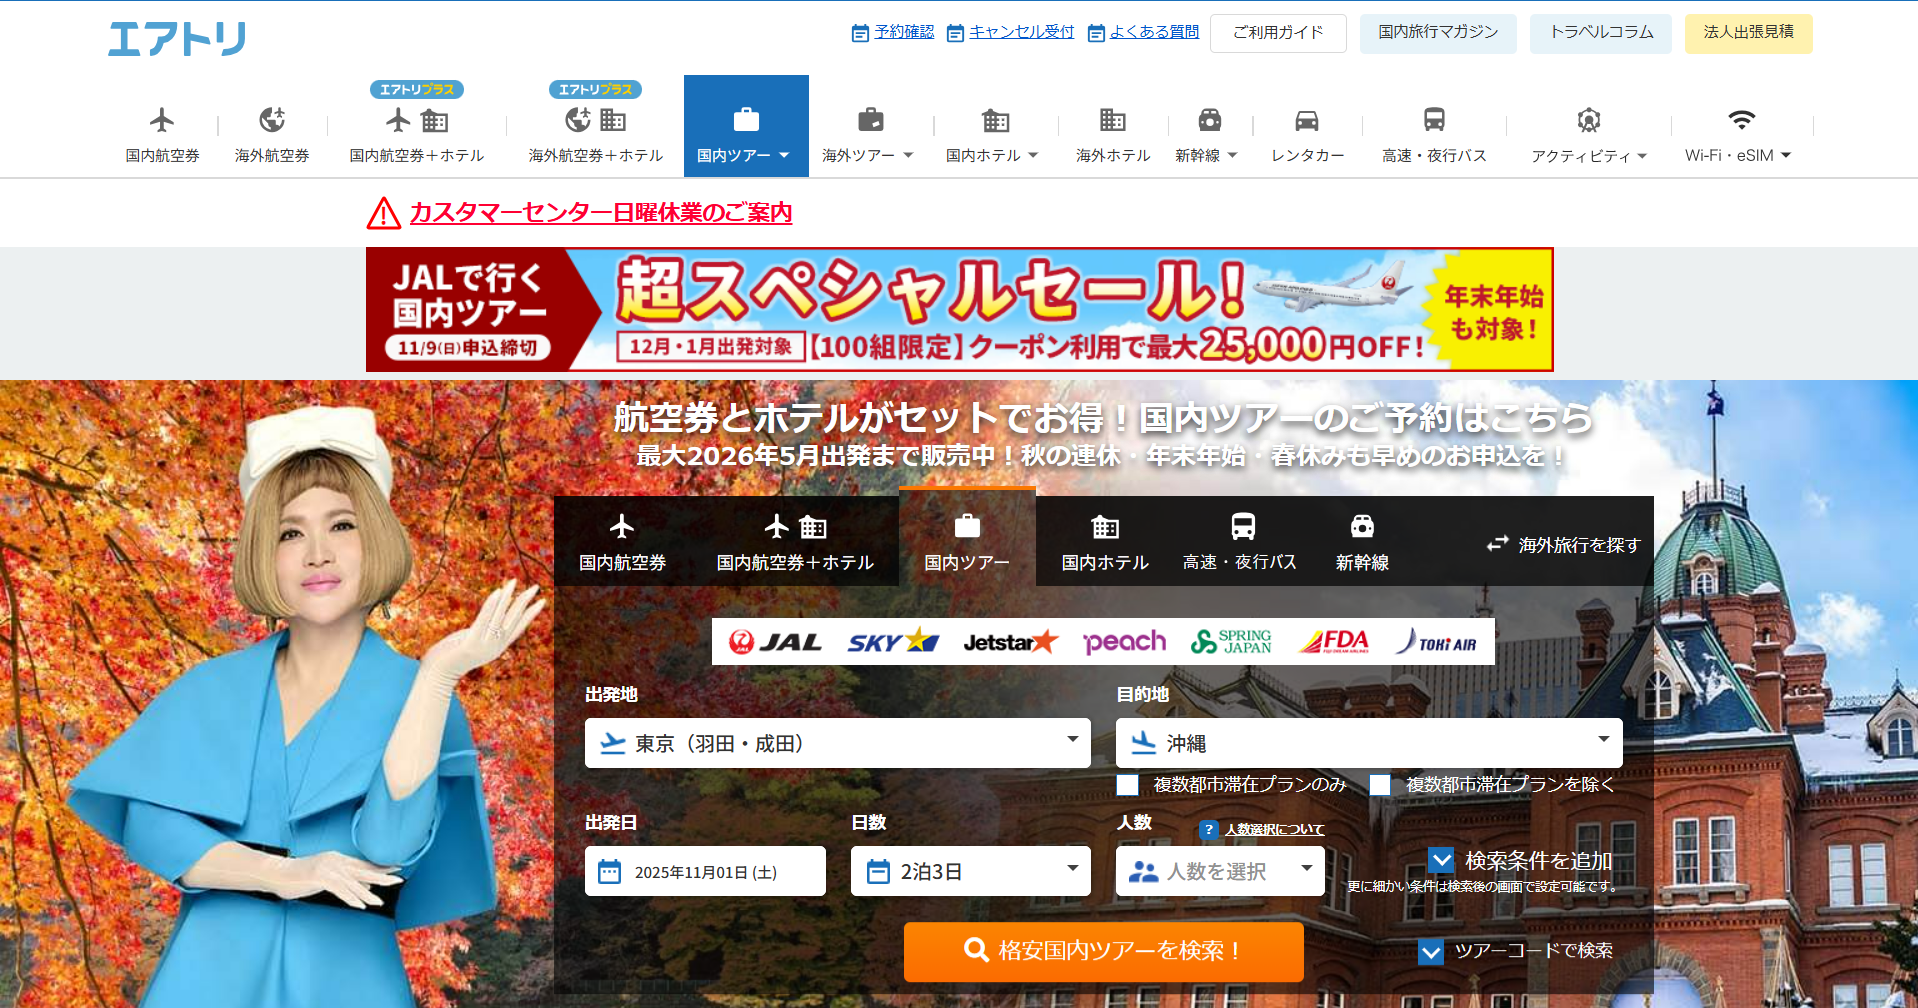Switch to the 国内ホテル search tab
This screenshot has height=1008, width=1918.
pos(1105,542)
